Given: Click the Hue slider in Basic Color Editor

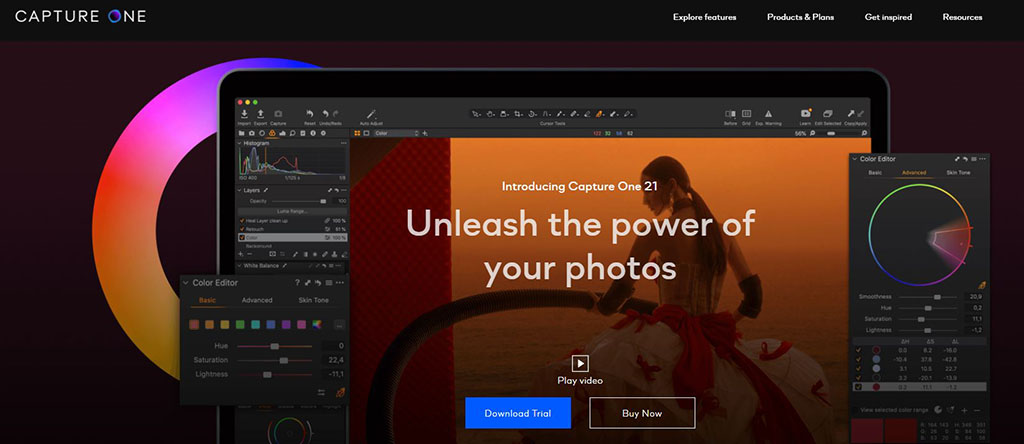Looking at the screenshot, I should point(274,346).
